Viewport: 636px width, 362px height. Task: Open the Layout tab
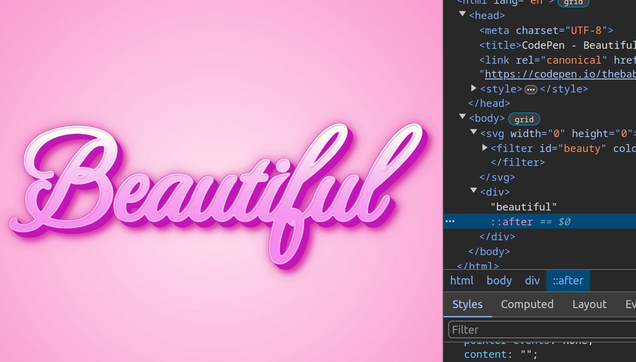[589, 304]
